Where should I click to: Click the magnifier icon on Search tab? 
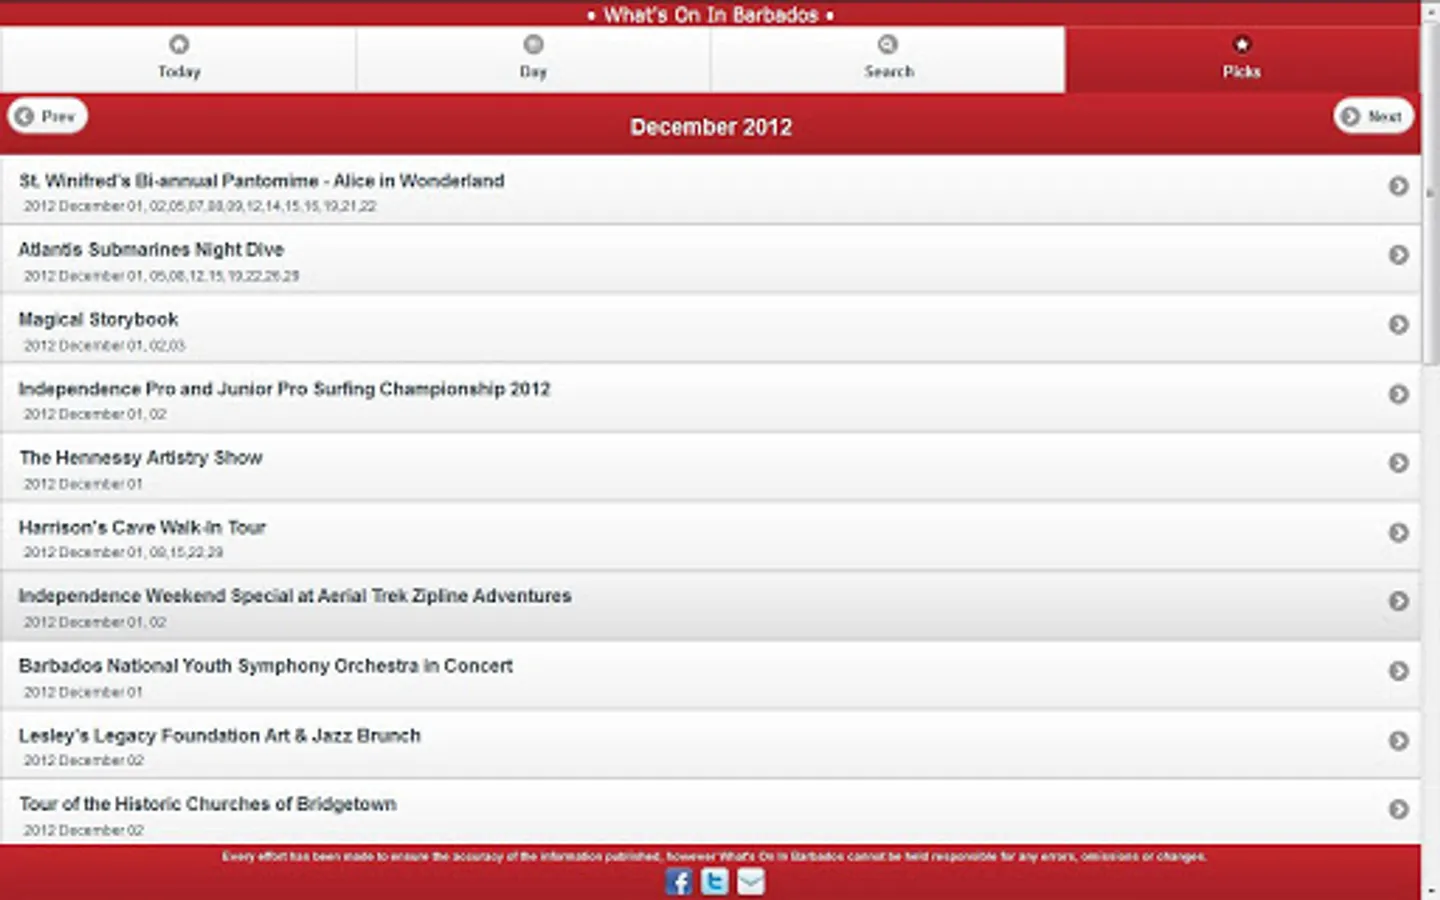pyautogui.click(x=888, y=44)
